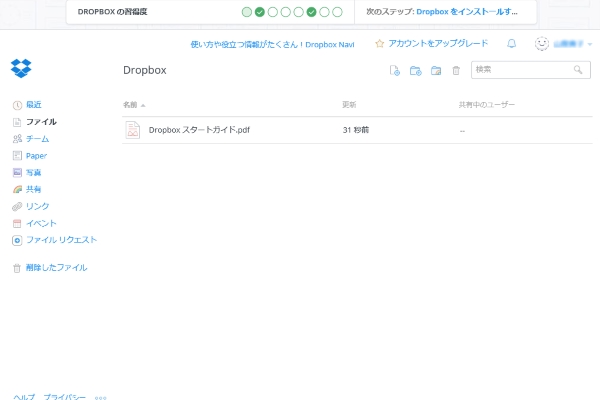The height and width of the screenshot is (400, 600).
Task: Open 削除したファイル in the sidebar
Action: coord(57,268)
